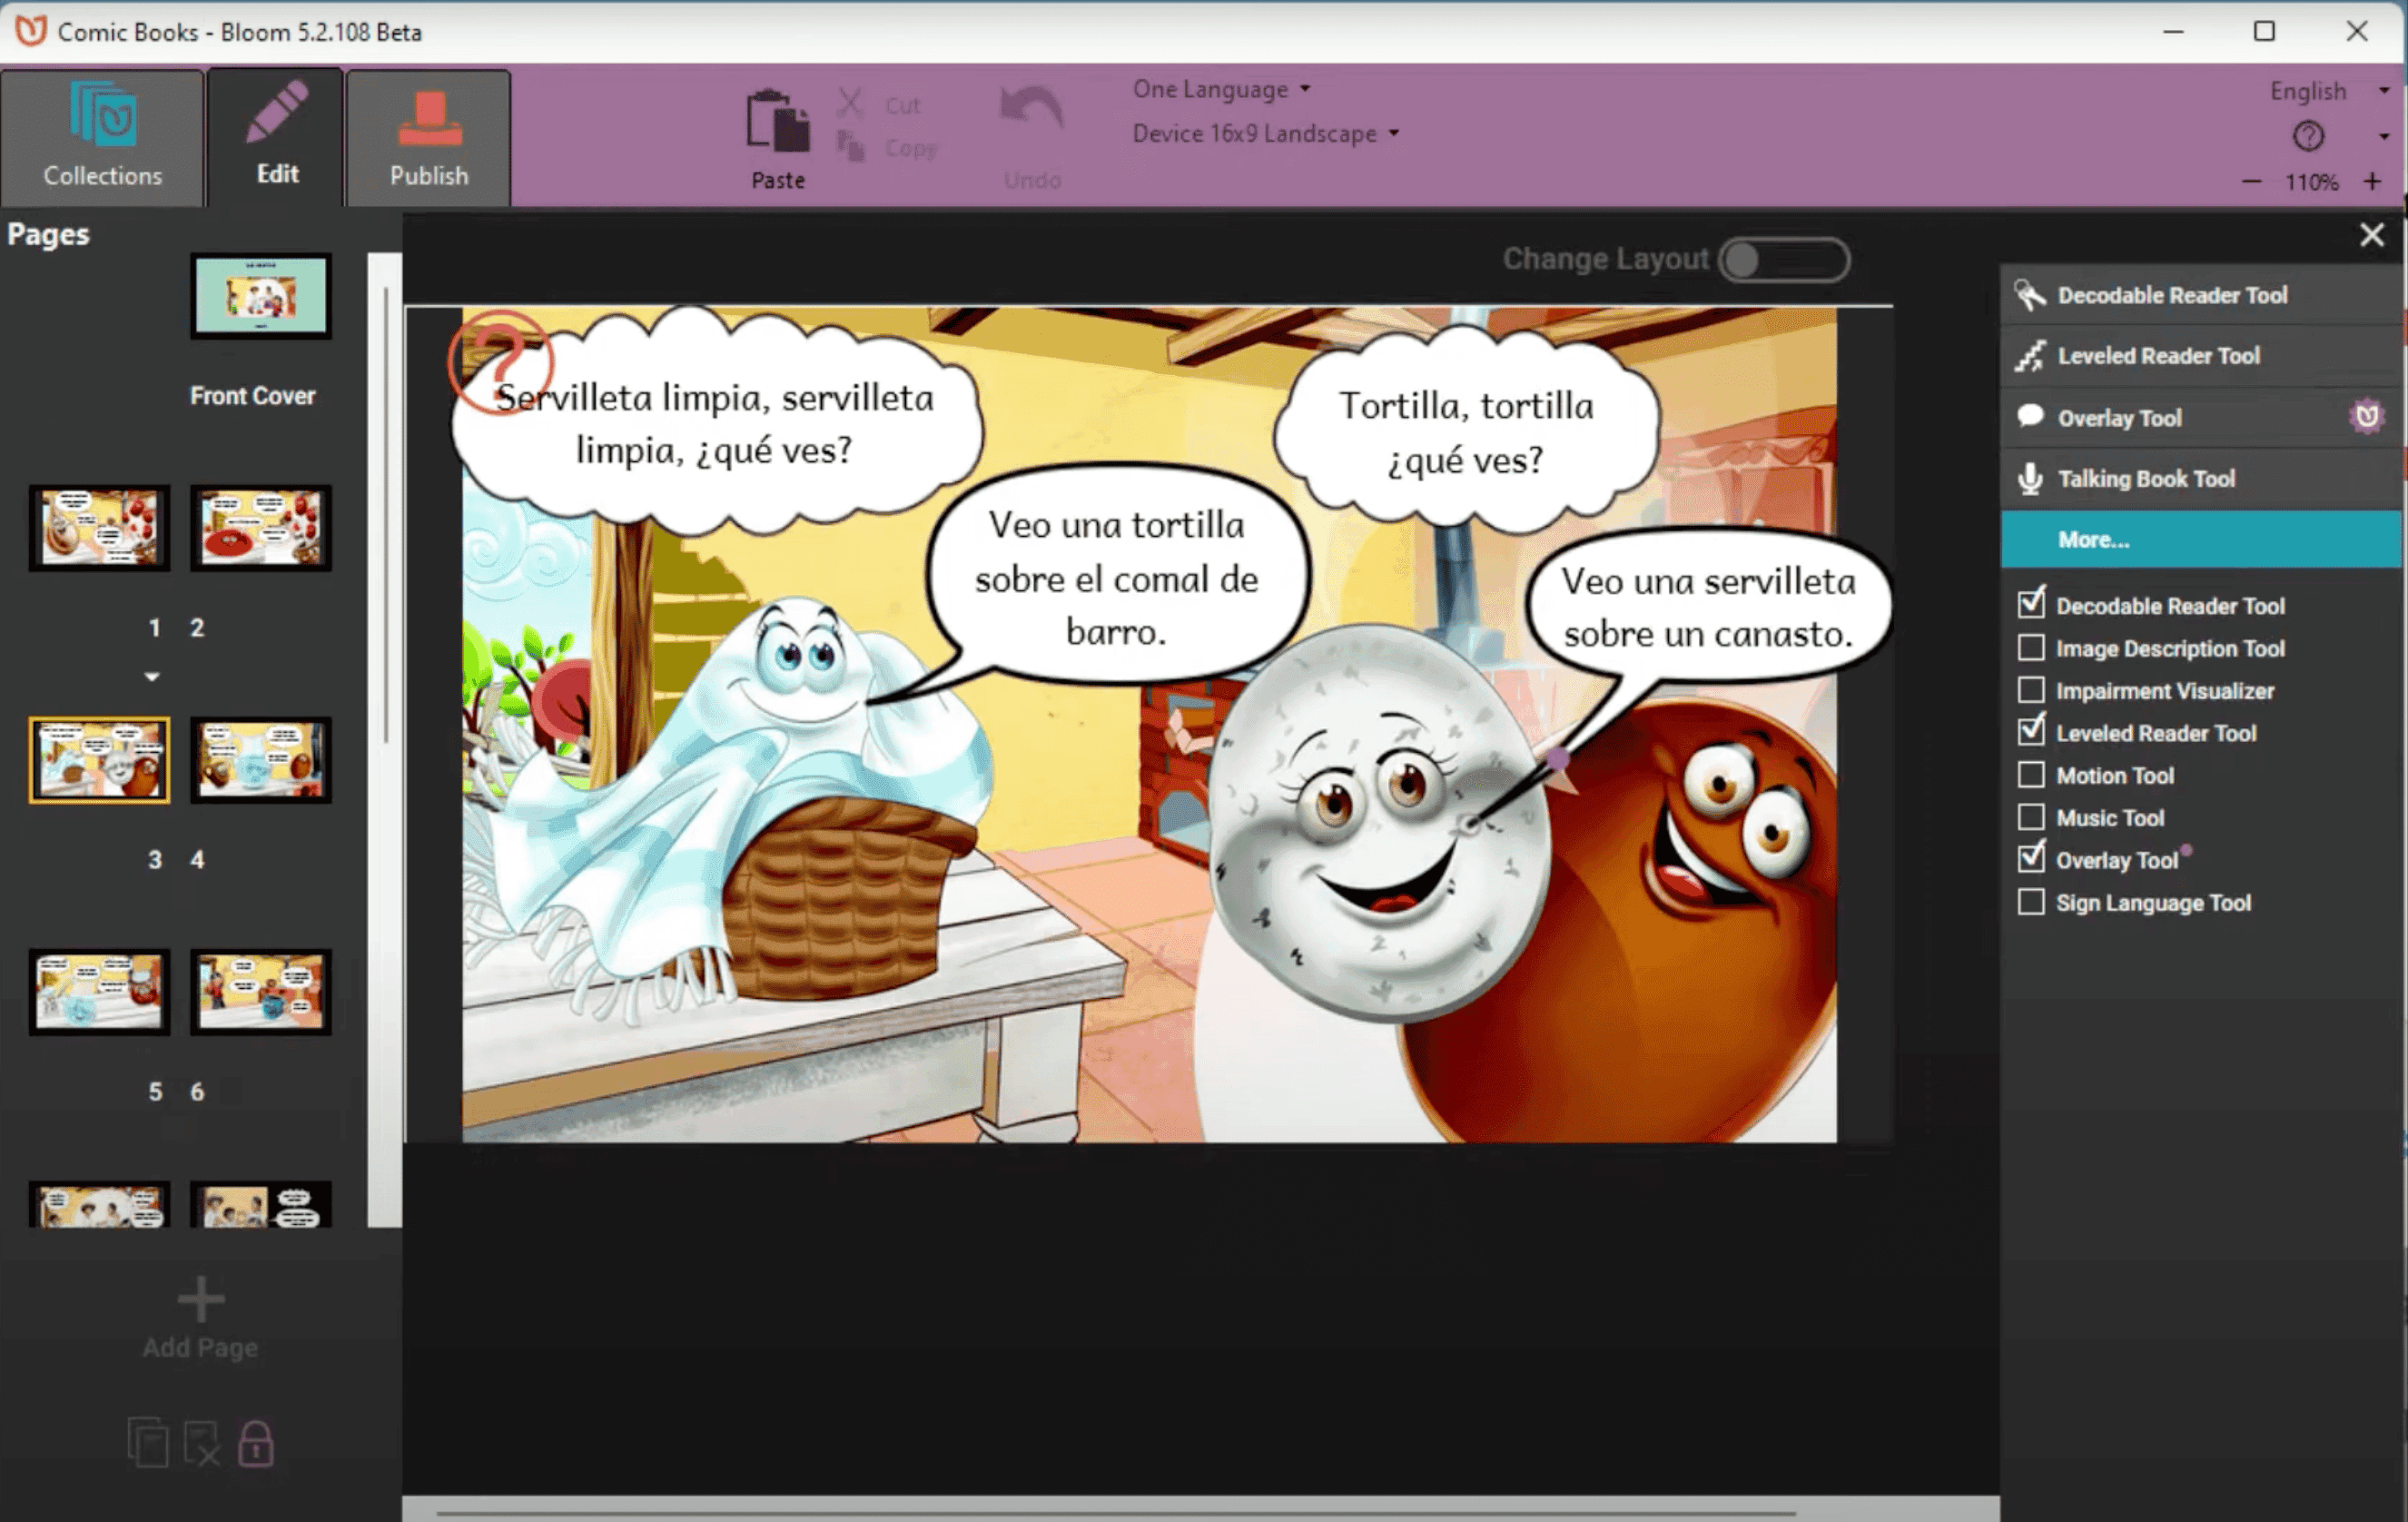2408x1522 pixels.
Task: Click the Delete Page icon
Action: [x=202, y=1443]
